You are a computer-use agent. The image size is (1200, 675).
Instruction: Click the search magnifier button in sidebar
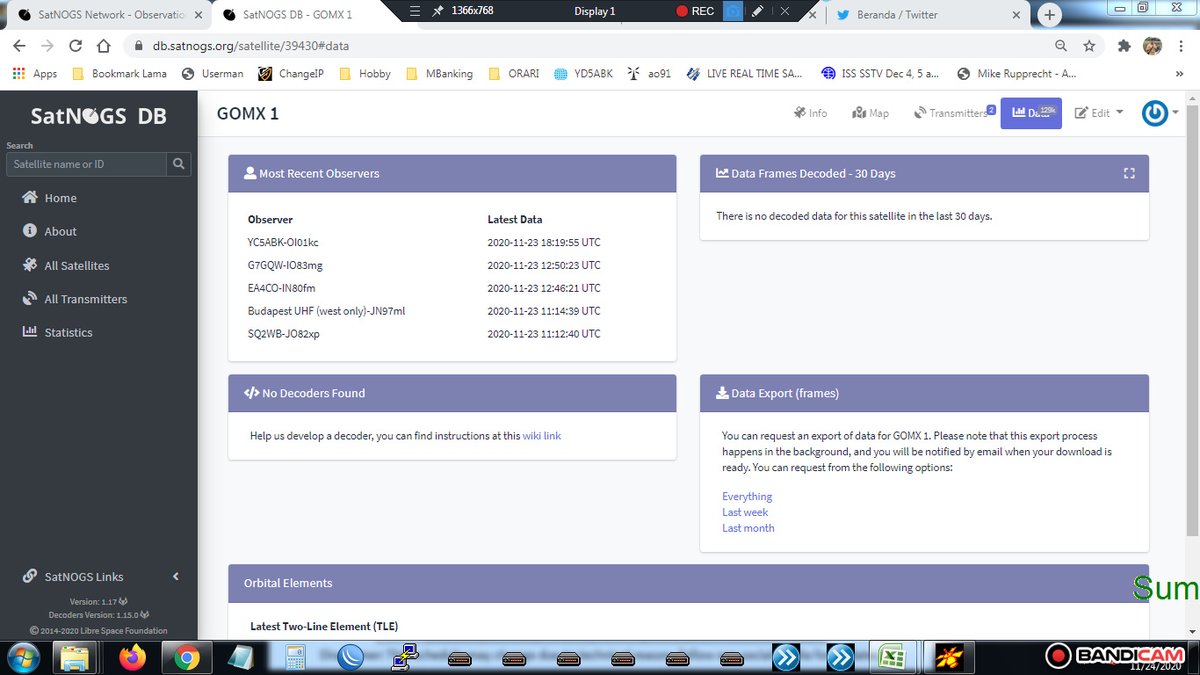pyautogui.click(x=179, y=164)
